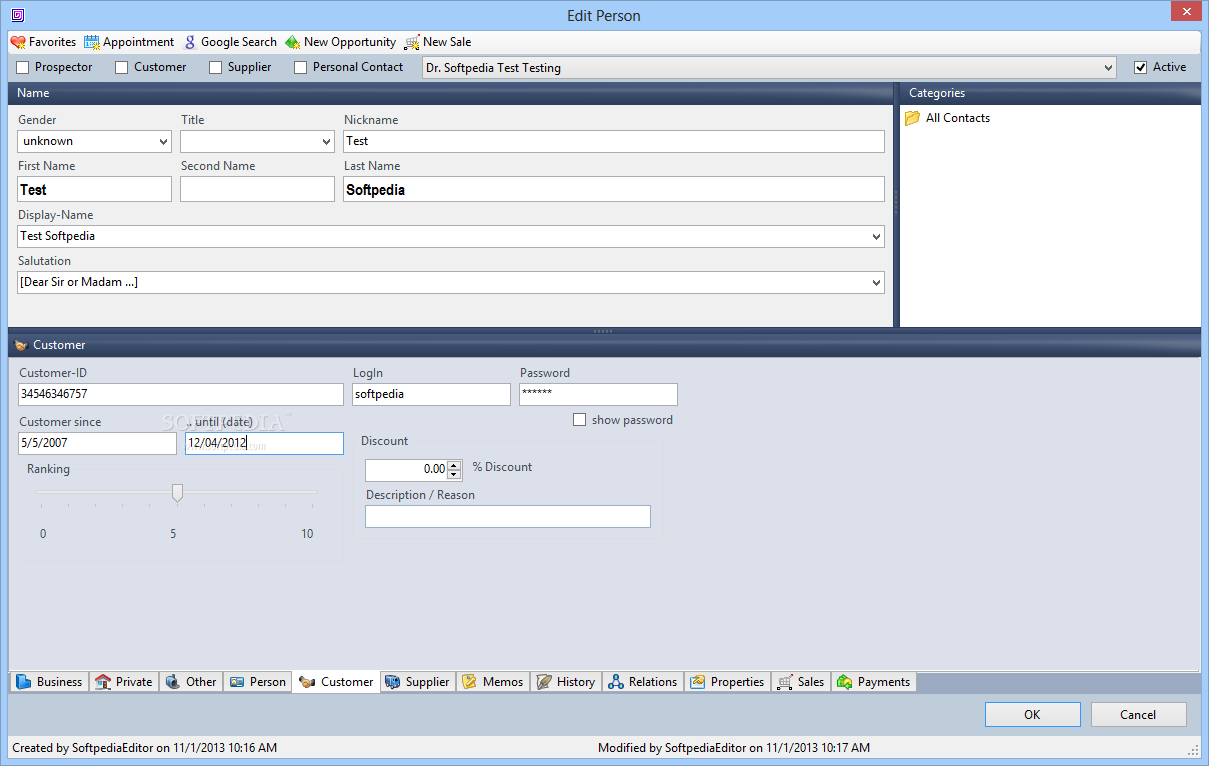Enable the show password checkbox
This screenshot has height=766, width=1209.
(579, 420)
